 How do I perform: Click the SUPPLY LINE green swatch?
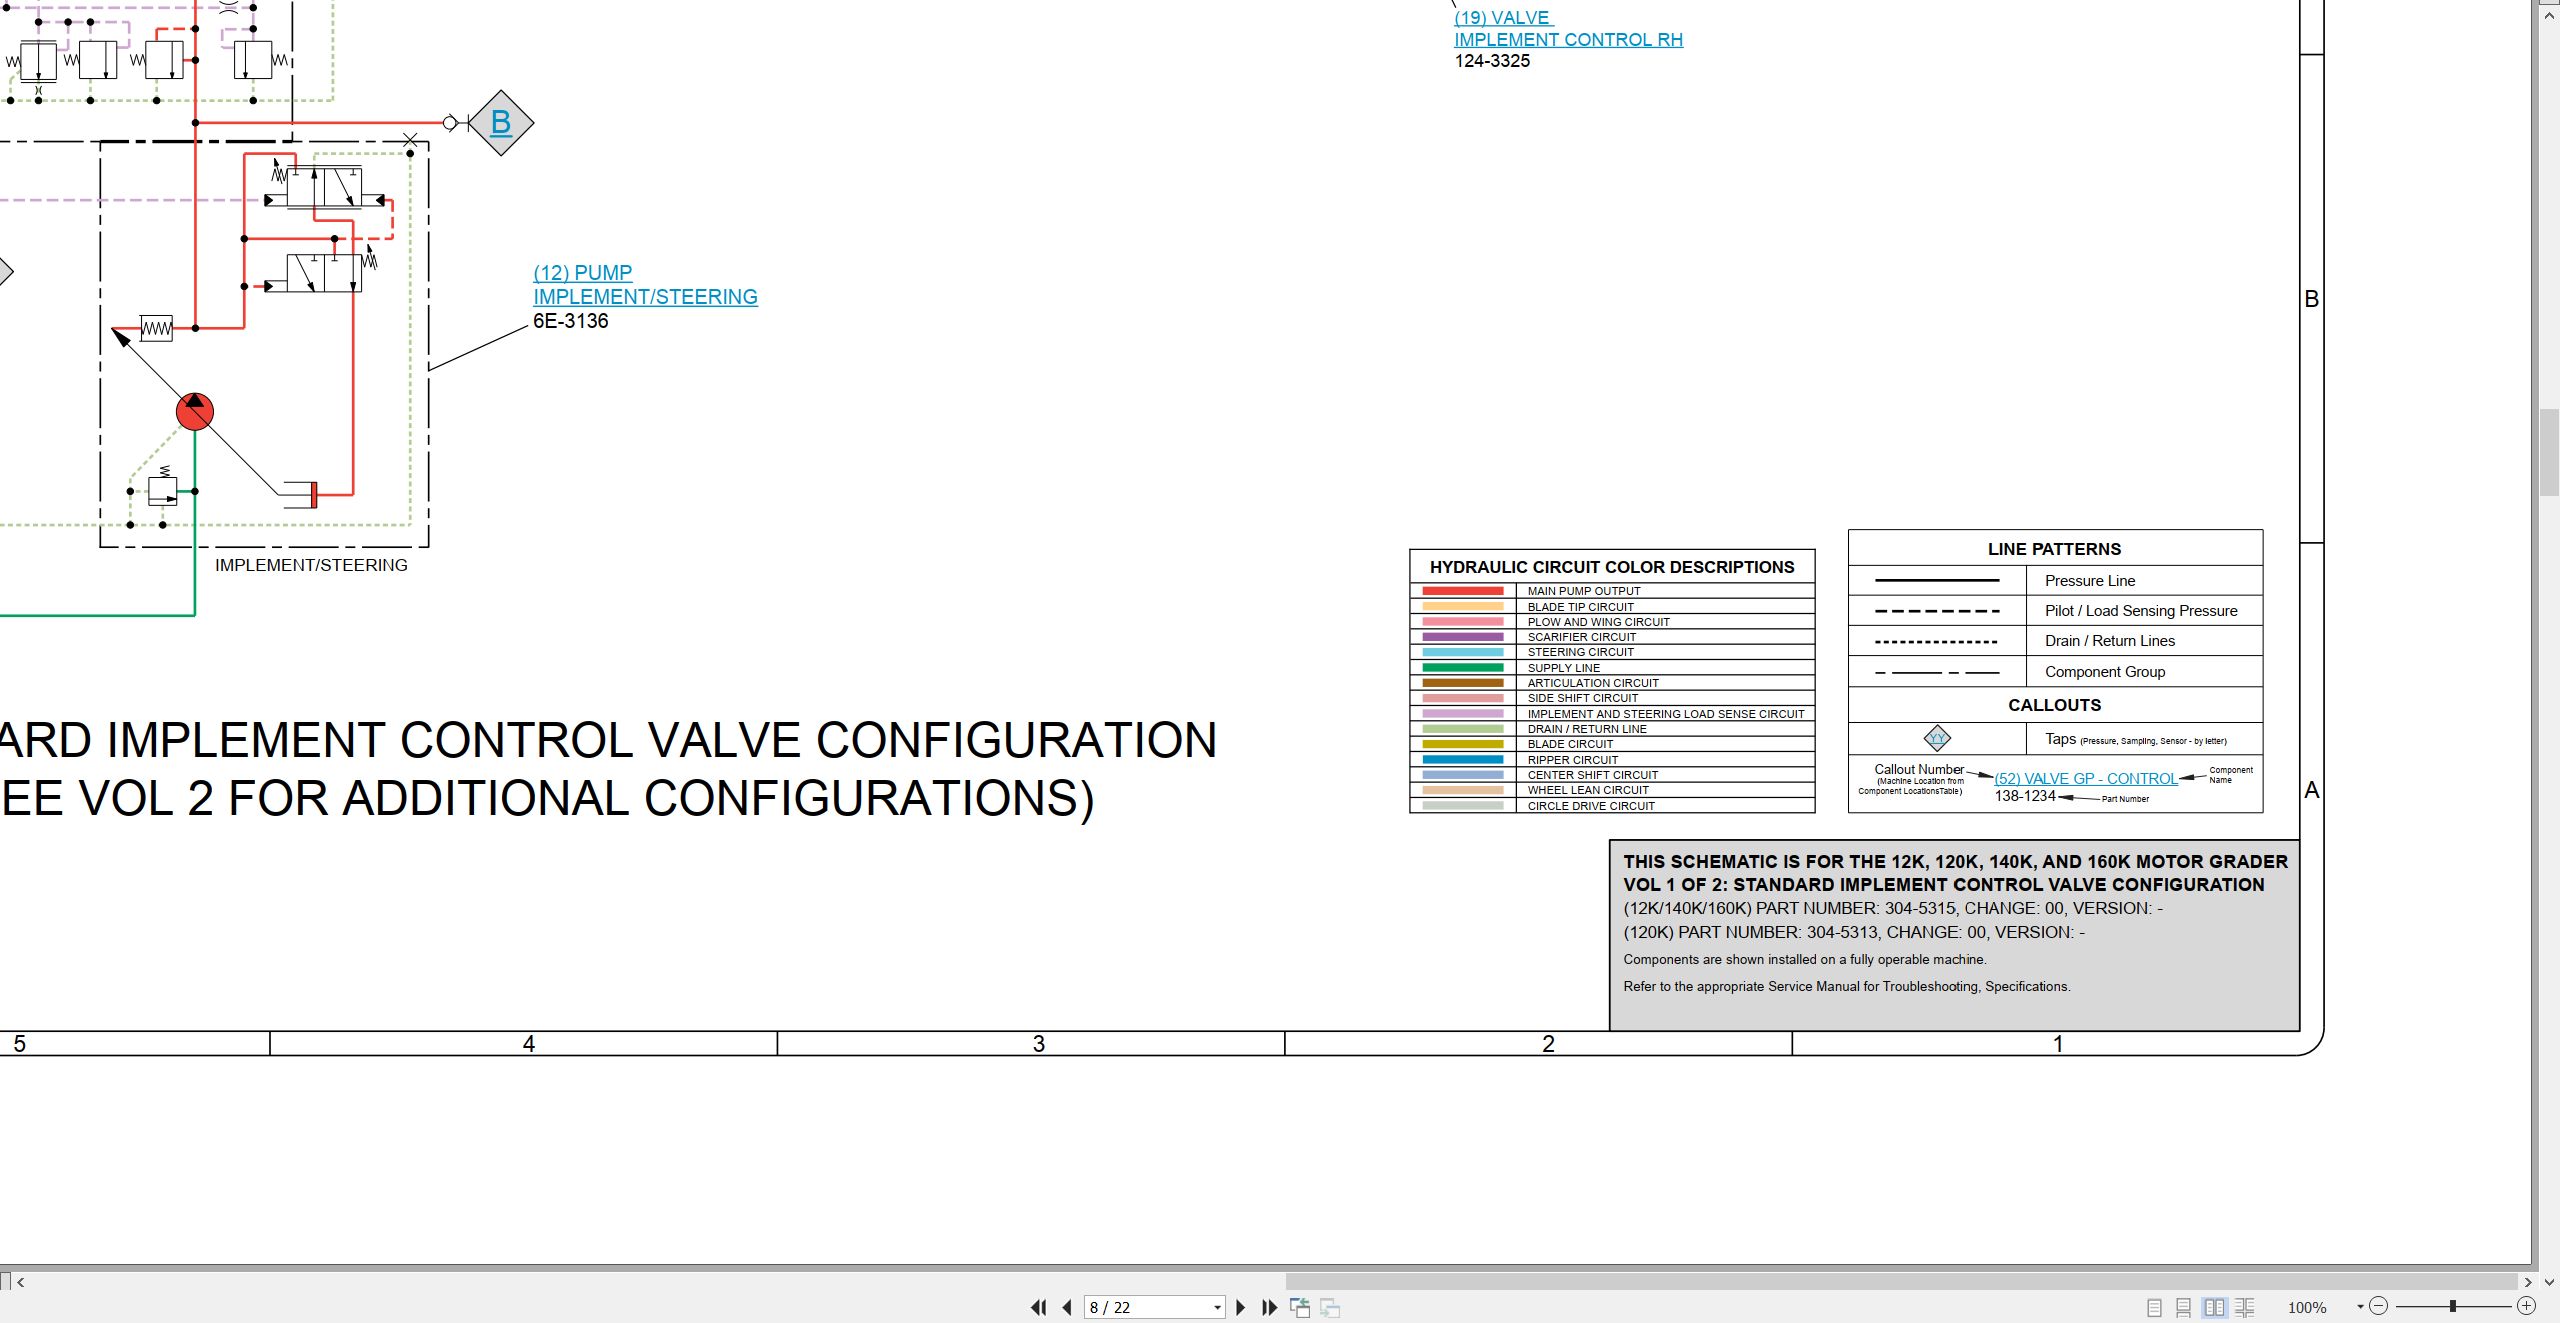tap(1463, 667)
